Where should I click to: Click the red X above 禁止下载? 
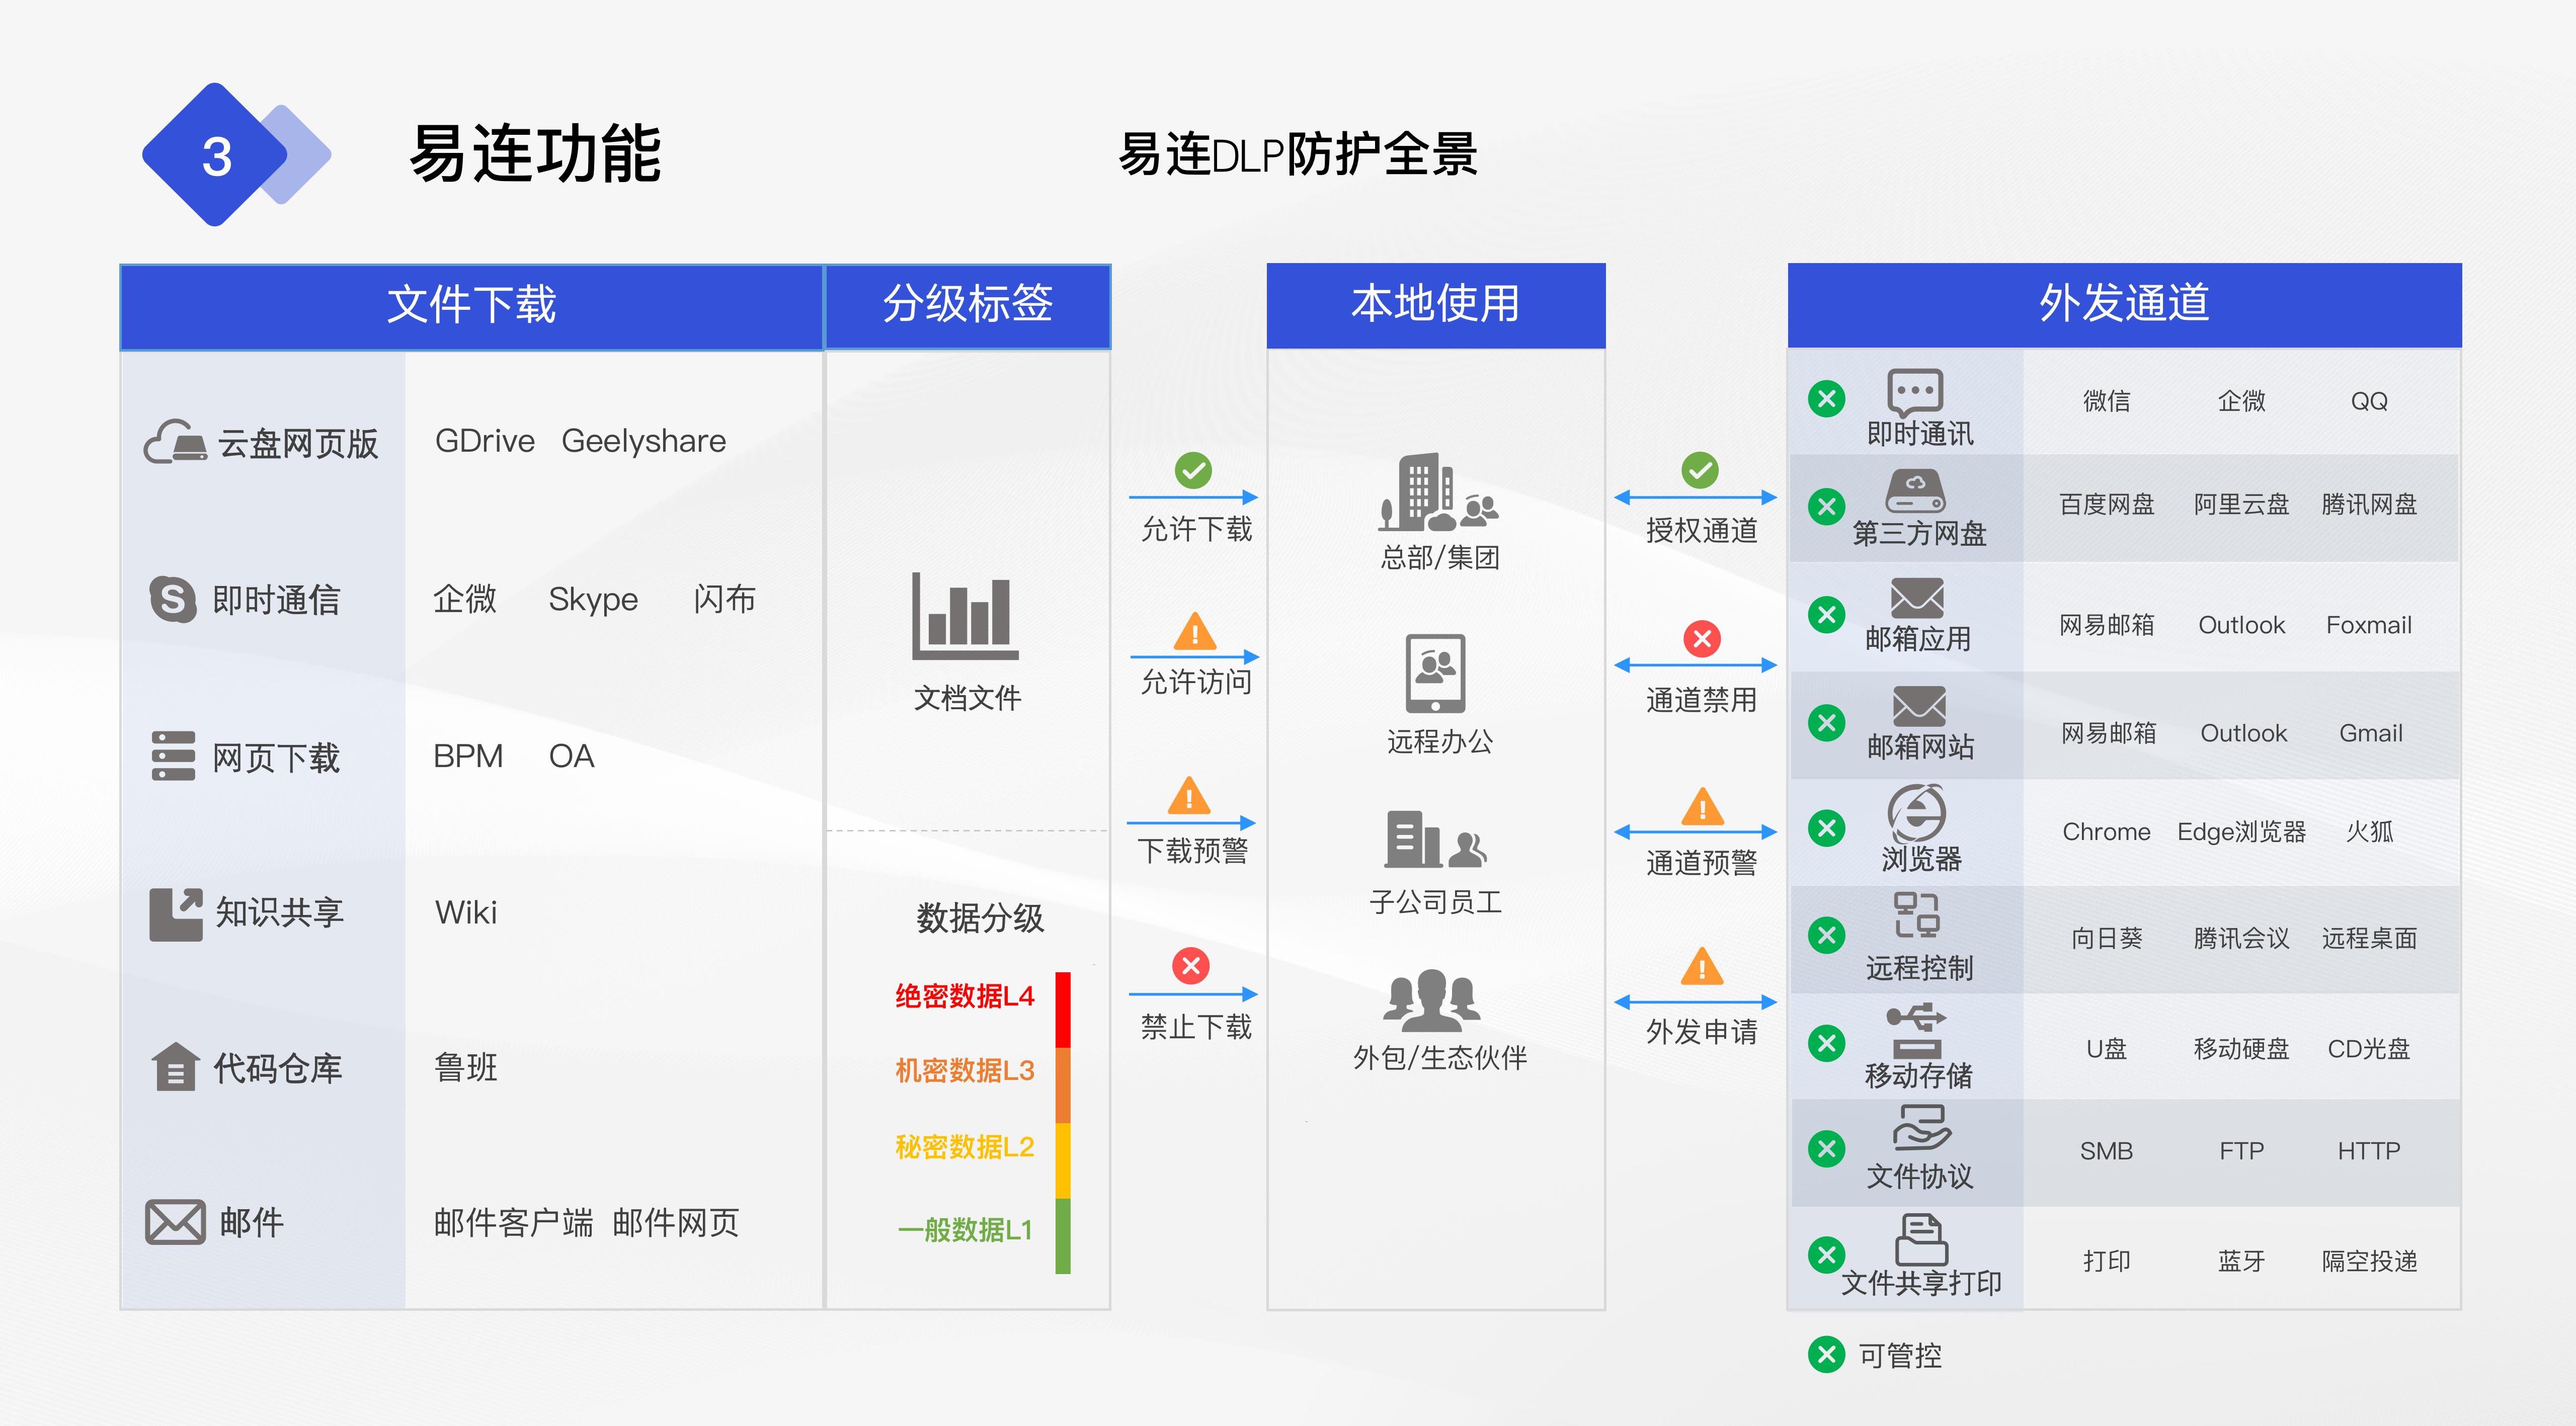coord(1190,965)
